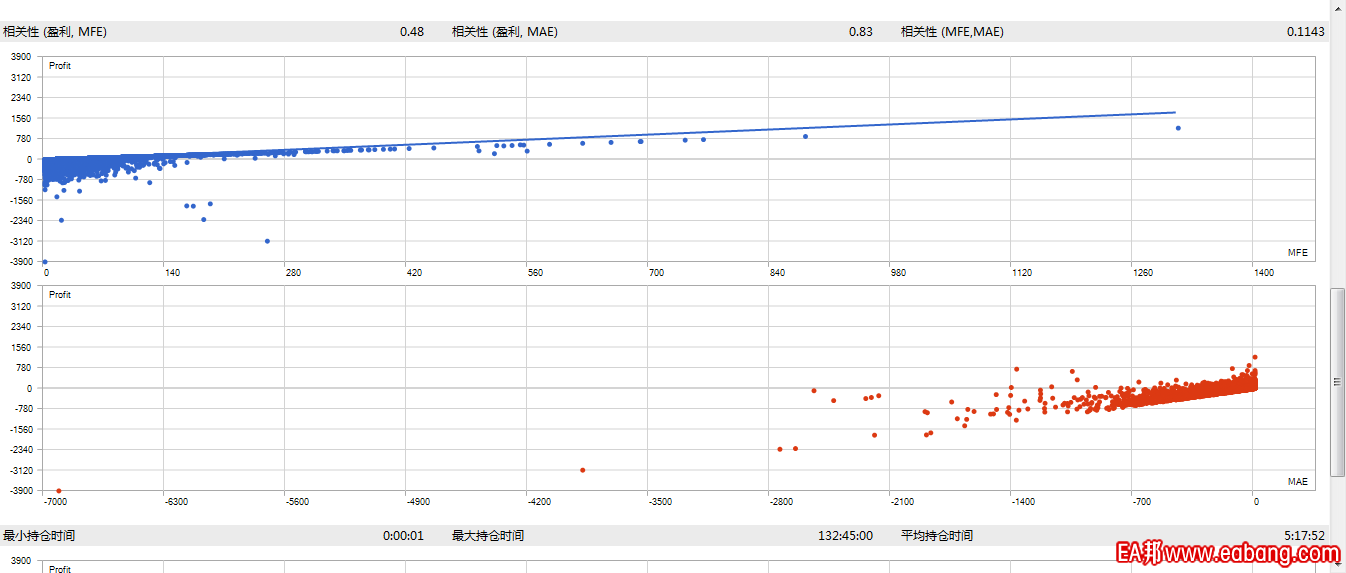
Task: Click the blue outlier point near MFE 1300
Action: (1179, 128)
